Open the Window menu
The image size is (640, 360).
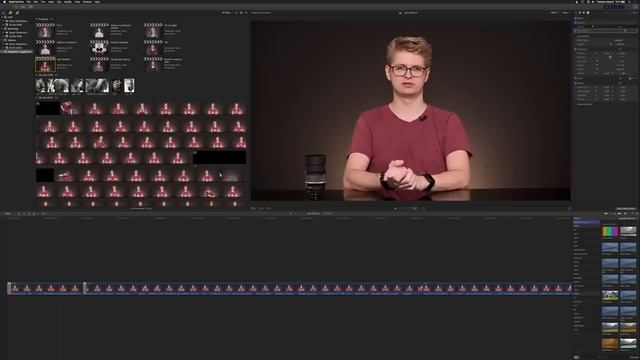tap(87, 2)
